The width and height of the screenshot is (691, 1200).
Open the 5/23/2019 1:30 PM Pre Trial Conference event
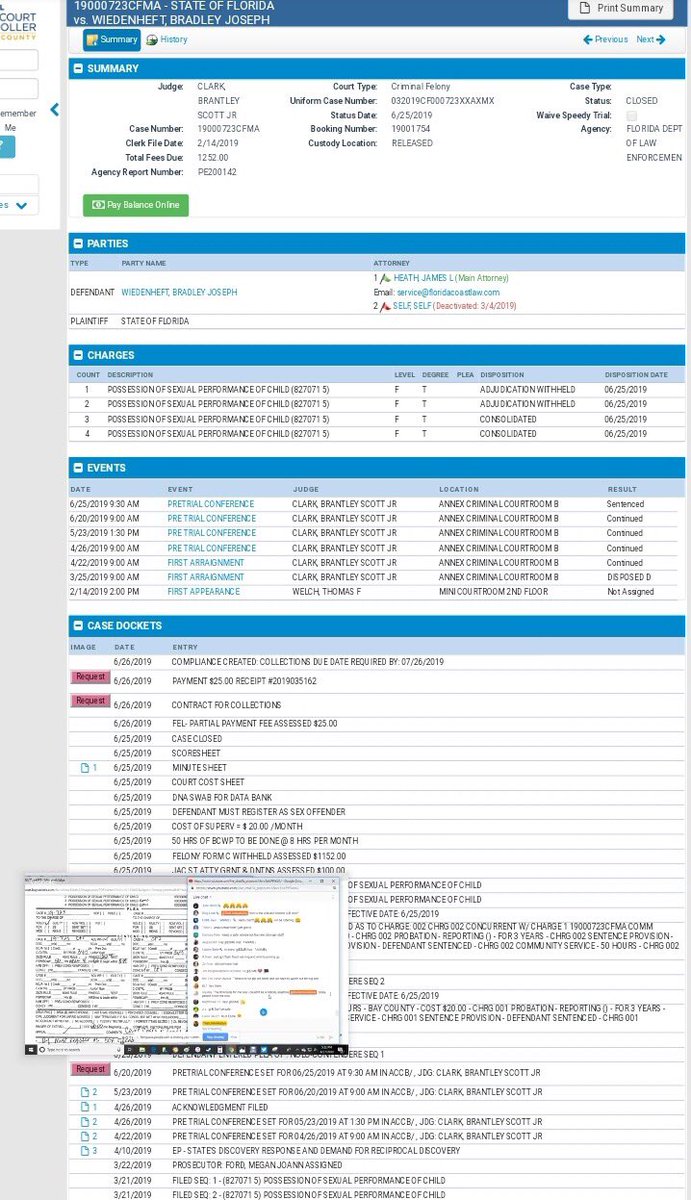(x=211, y=534)
